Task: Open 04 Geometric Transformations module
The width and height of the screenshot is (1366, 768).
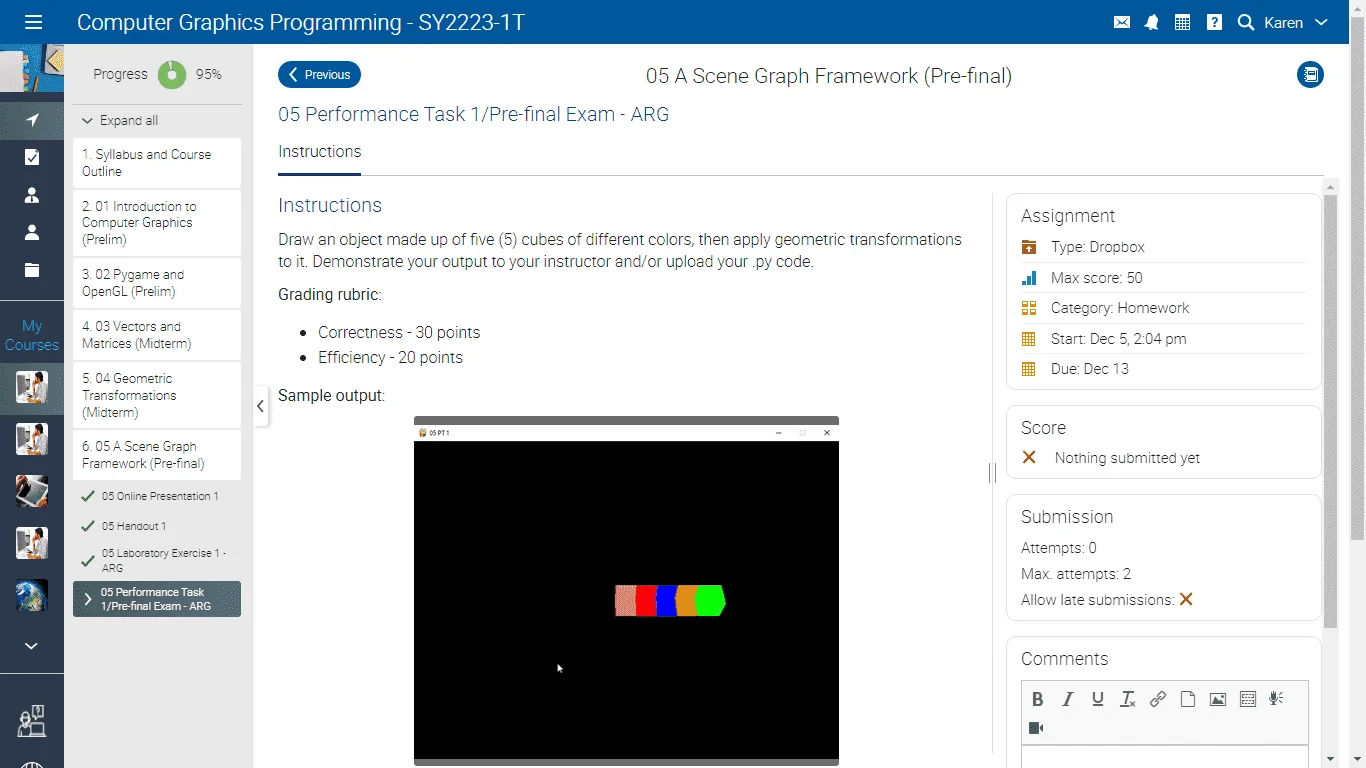Action: (157, 395)
